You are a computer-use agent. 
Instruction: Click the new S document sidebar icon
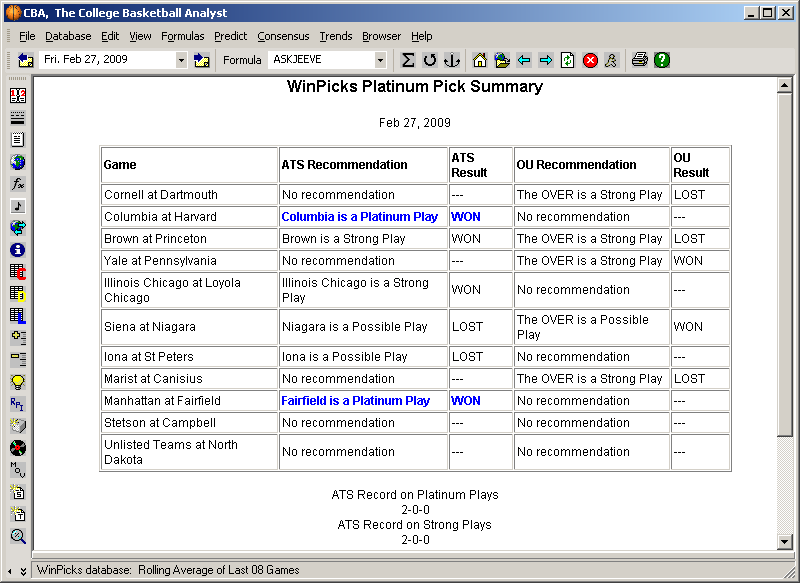click(x=18, y=492)
